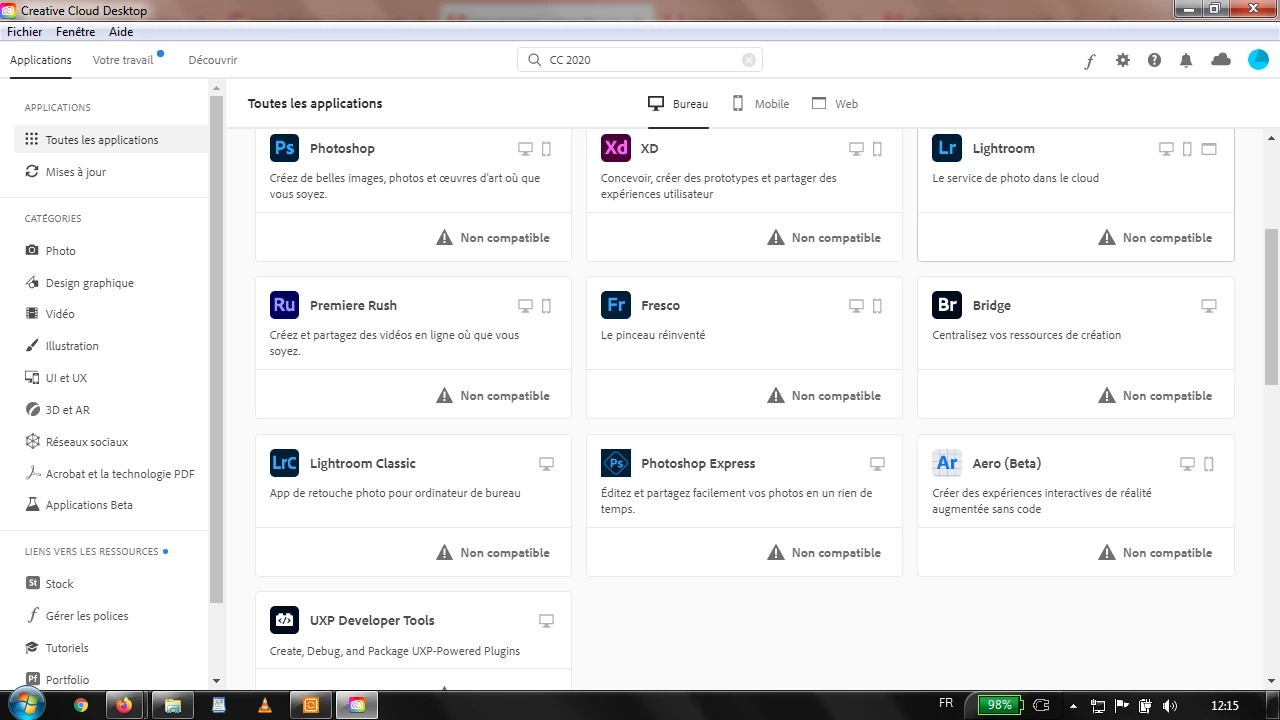Open the Windows Start button
This screenshot has width=1280, height=720.
click(26, 704)
